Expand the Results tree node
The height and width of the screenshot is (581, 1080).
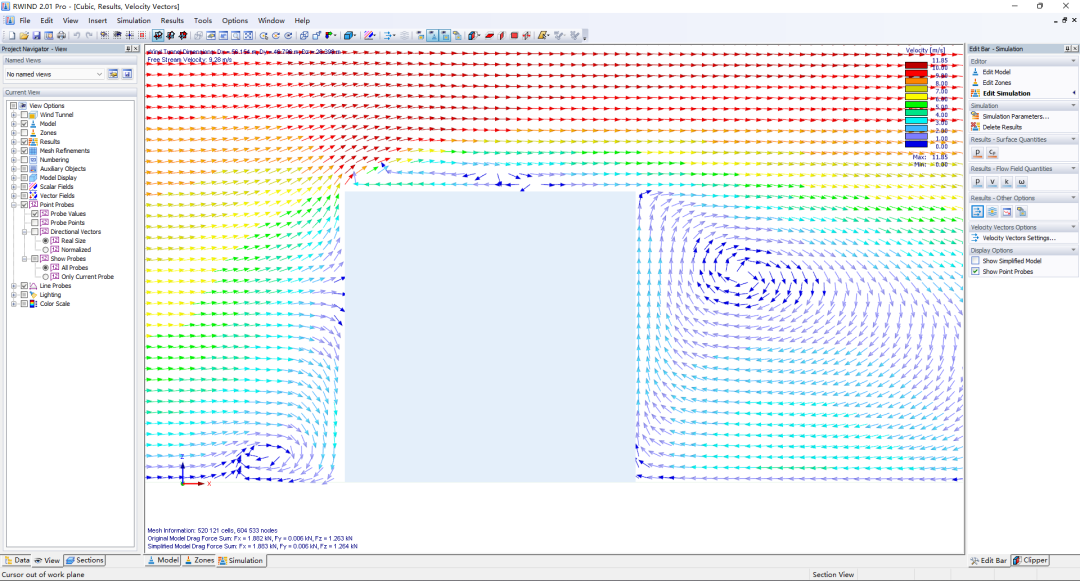14,142
